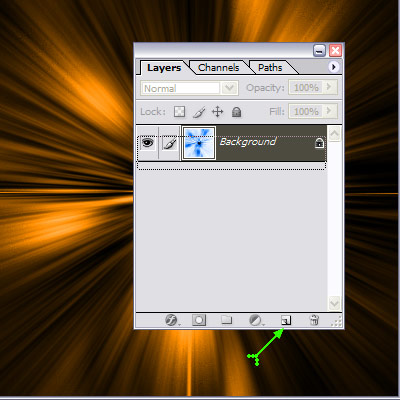Add a layer style via fx icon

tap(172, 320)
